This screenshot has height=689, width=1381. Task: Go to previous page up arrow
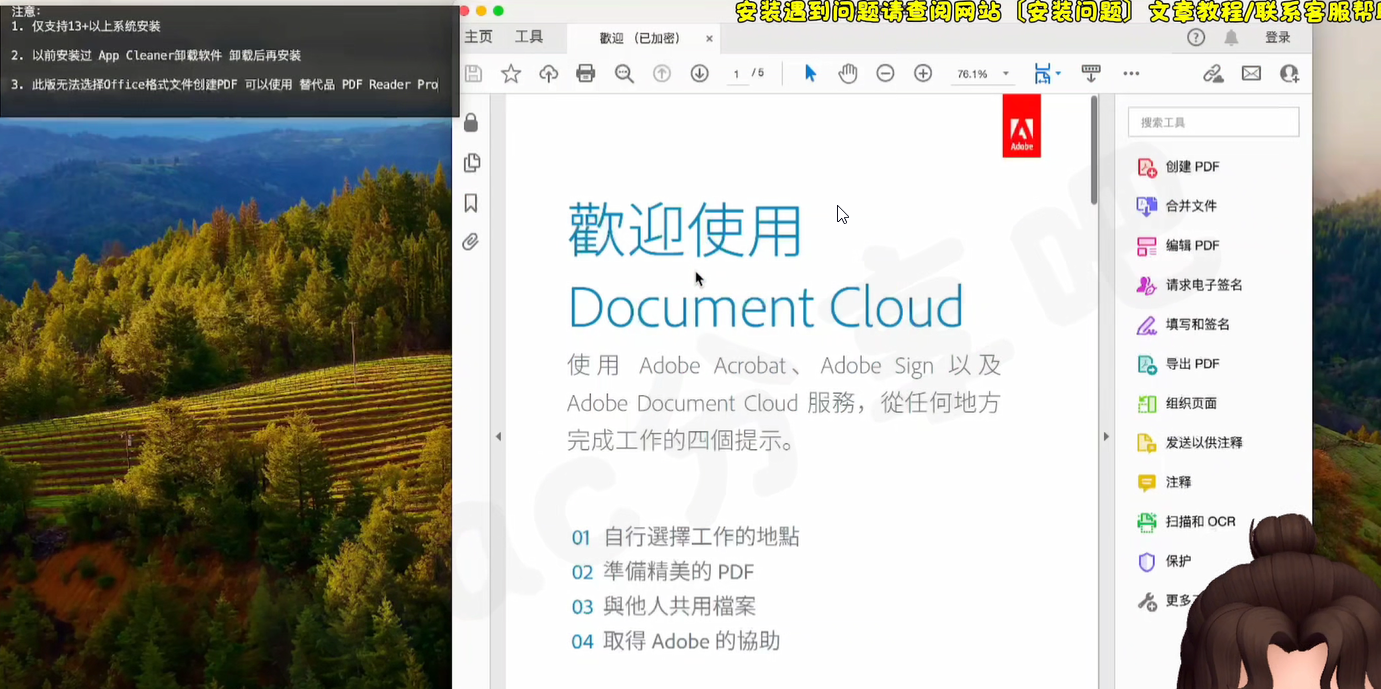[x=662, y=73]
